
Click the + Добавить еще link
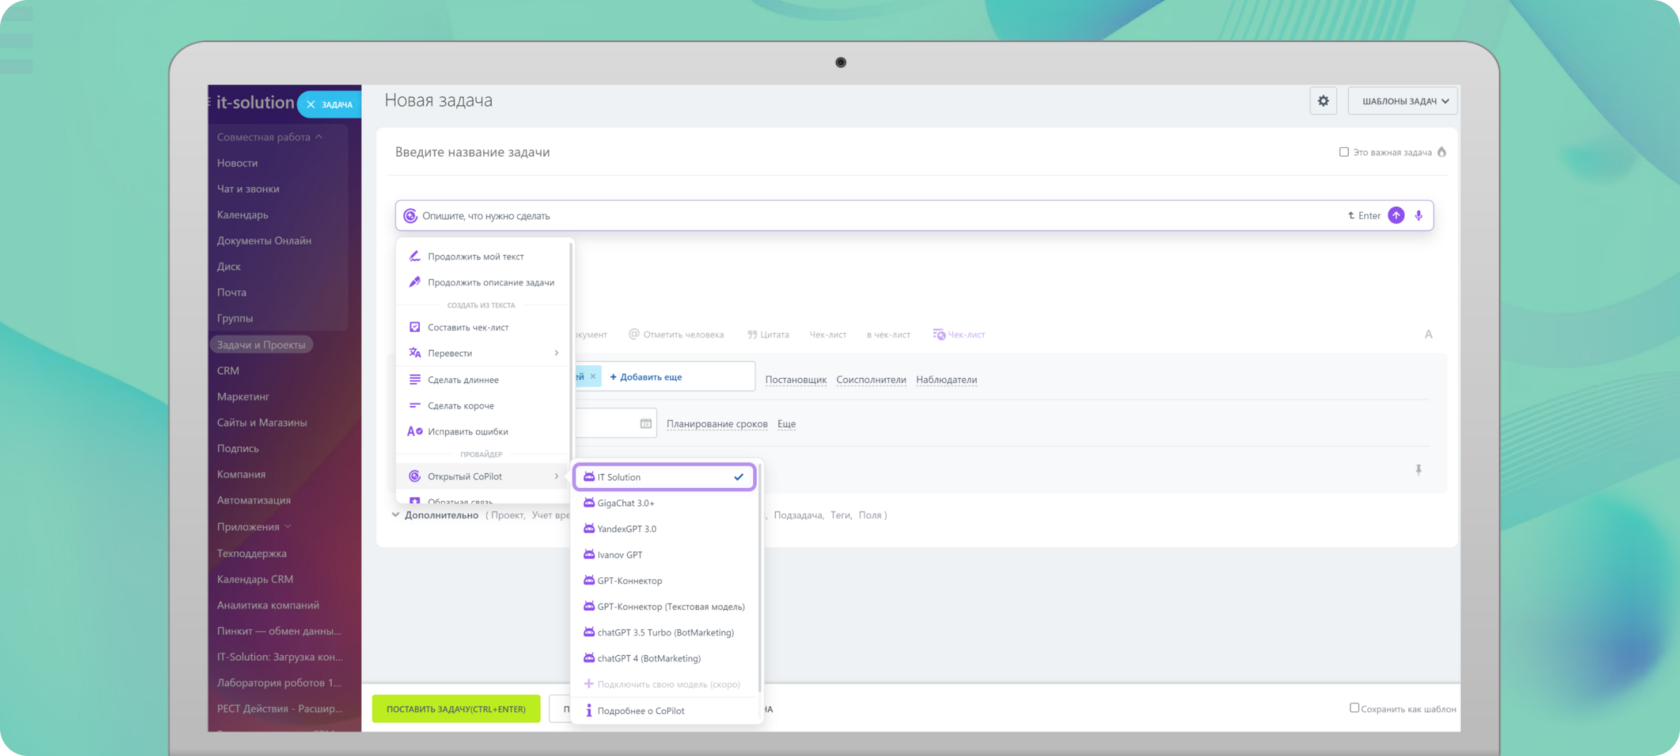[646, 377]
